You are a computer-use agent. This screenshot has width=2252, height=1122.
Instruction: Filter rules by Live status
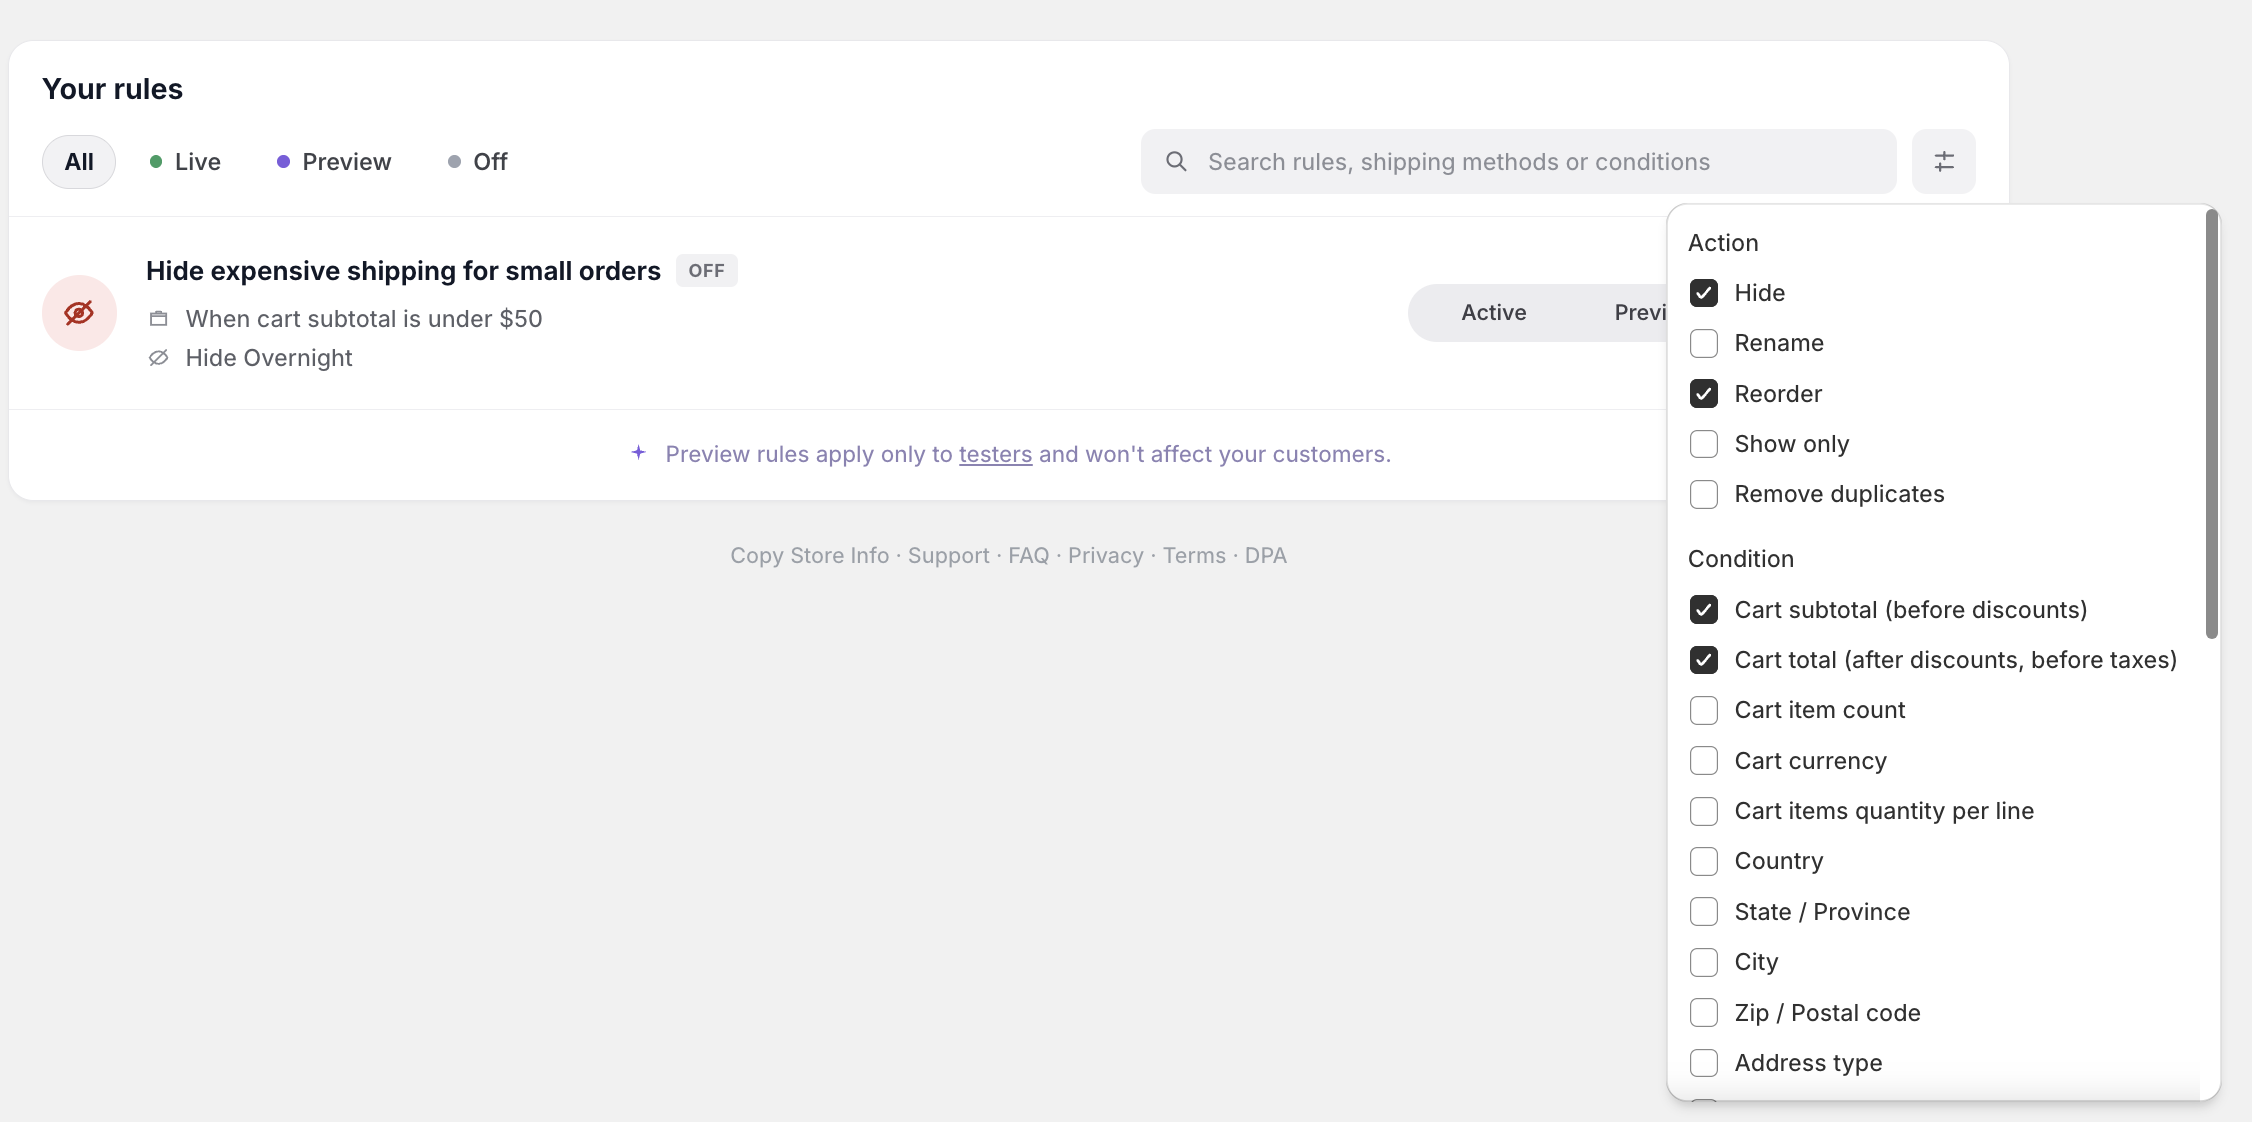[x=185, y=162]
